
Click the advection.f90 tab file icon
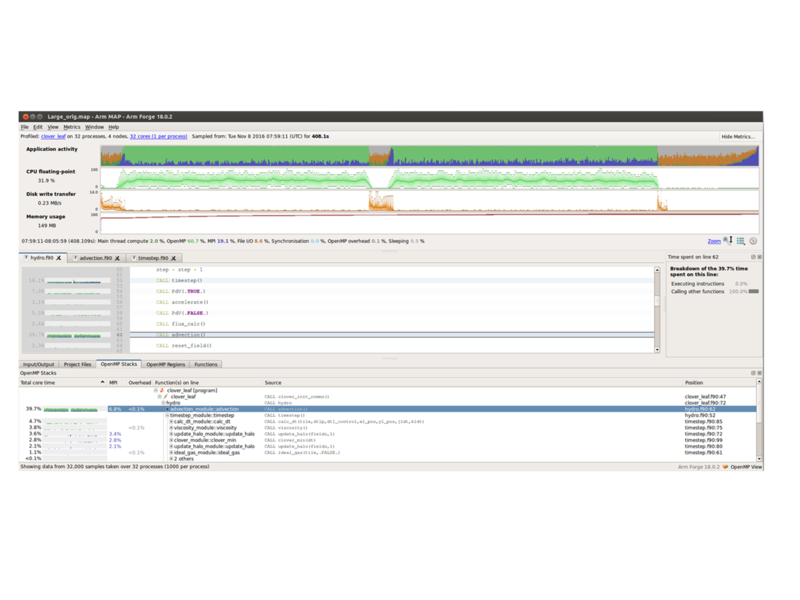click(76, 258)
